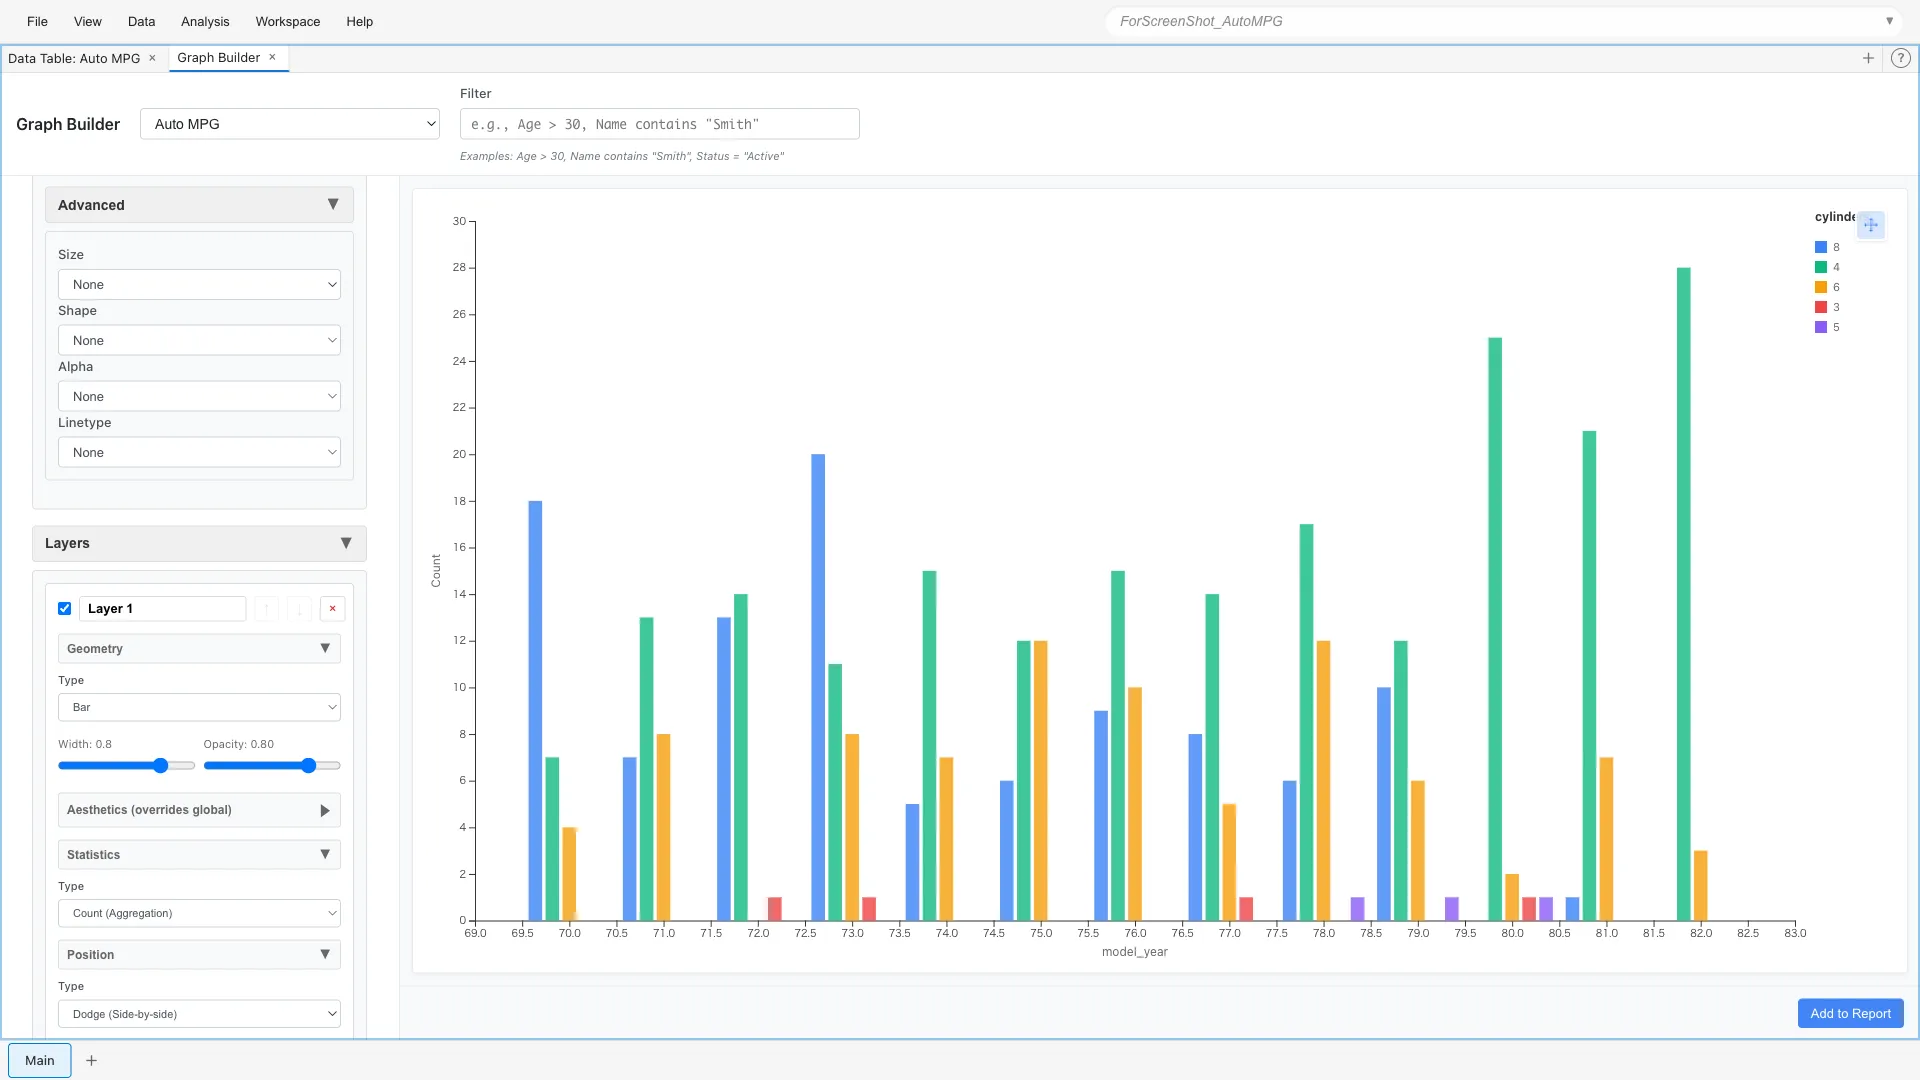Switch to the Data Table: Auto MPG tab
The image size is (1920, 1080).
(x=75, y=58)
